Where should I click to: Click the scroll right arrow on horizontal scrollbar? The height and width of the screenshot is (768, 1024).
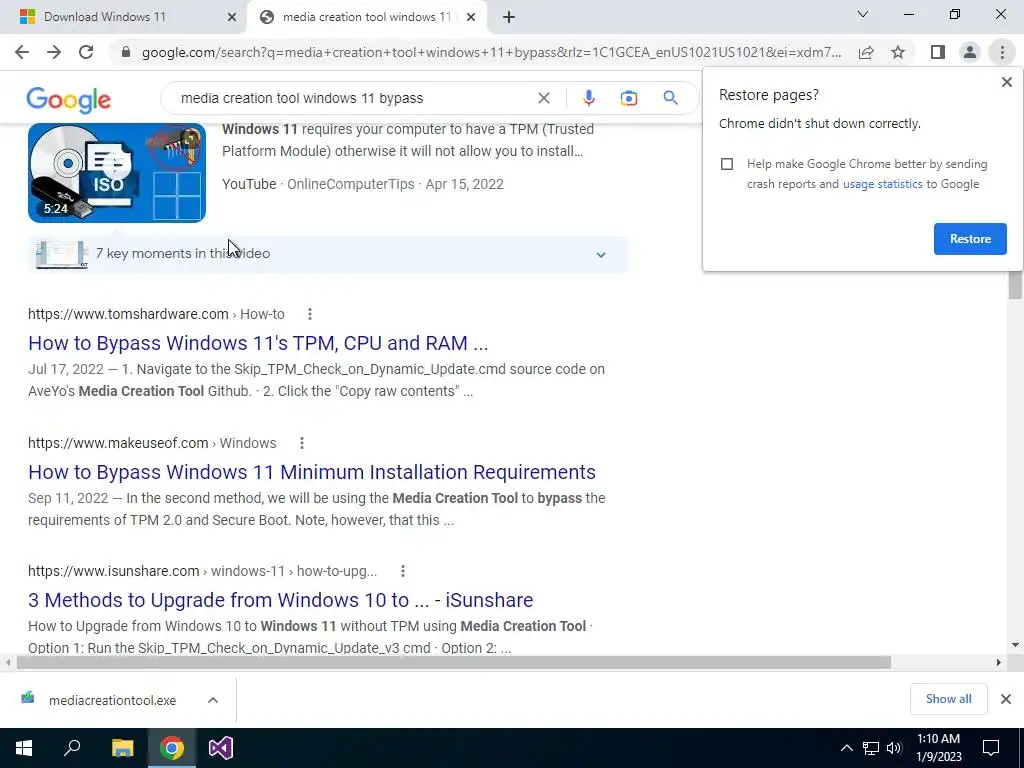pos(998,663)
